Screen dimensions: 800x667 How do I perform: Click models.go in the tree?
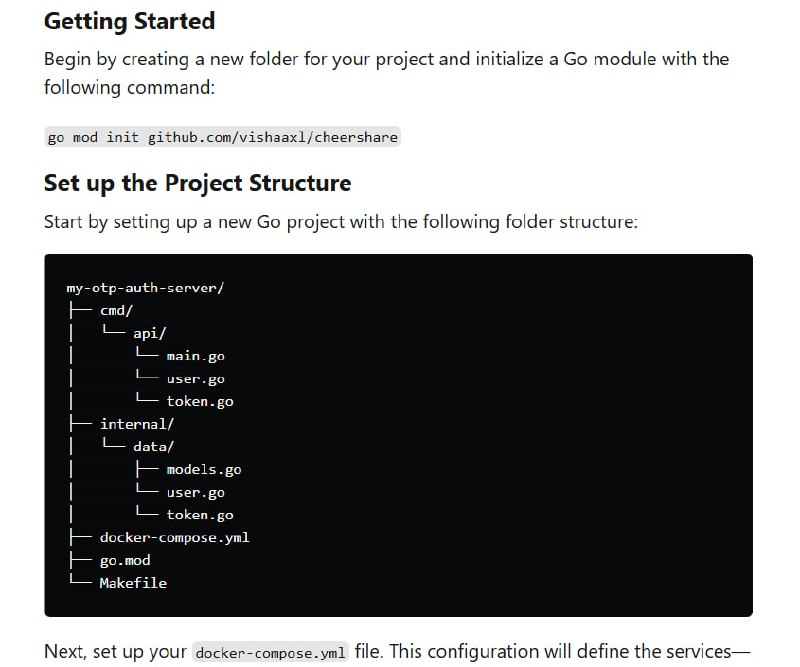click(204, 470)
